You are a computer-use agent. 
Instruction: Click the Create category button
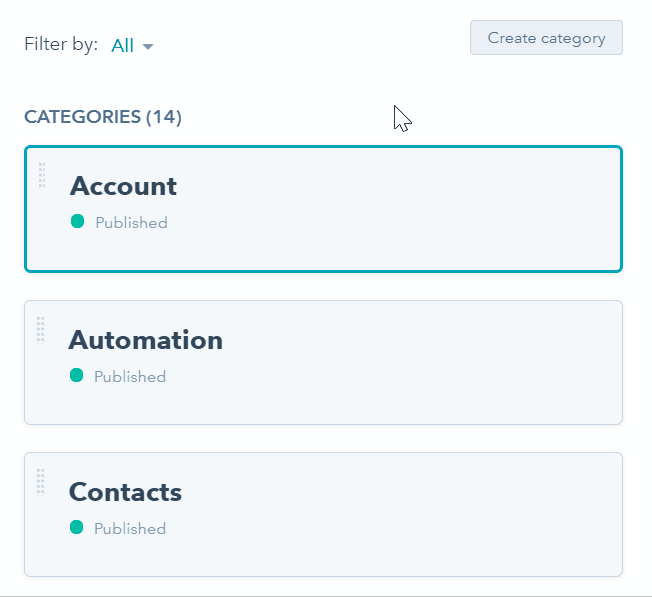coord(546,37)
